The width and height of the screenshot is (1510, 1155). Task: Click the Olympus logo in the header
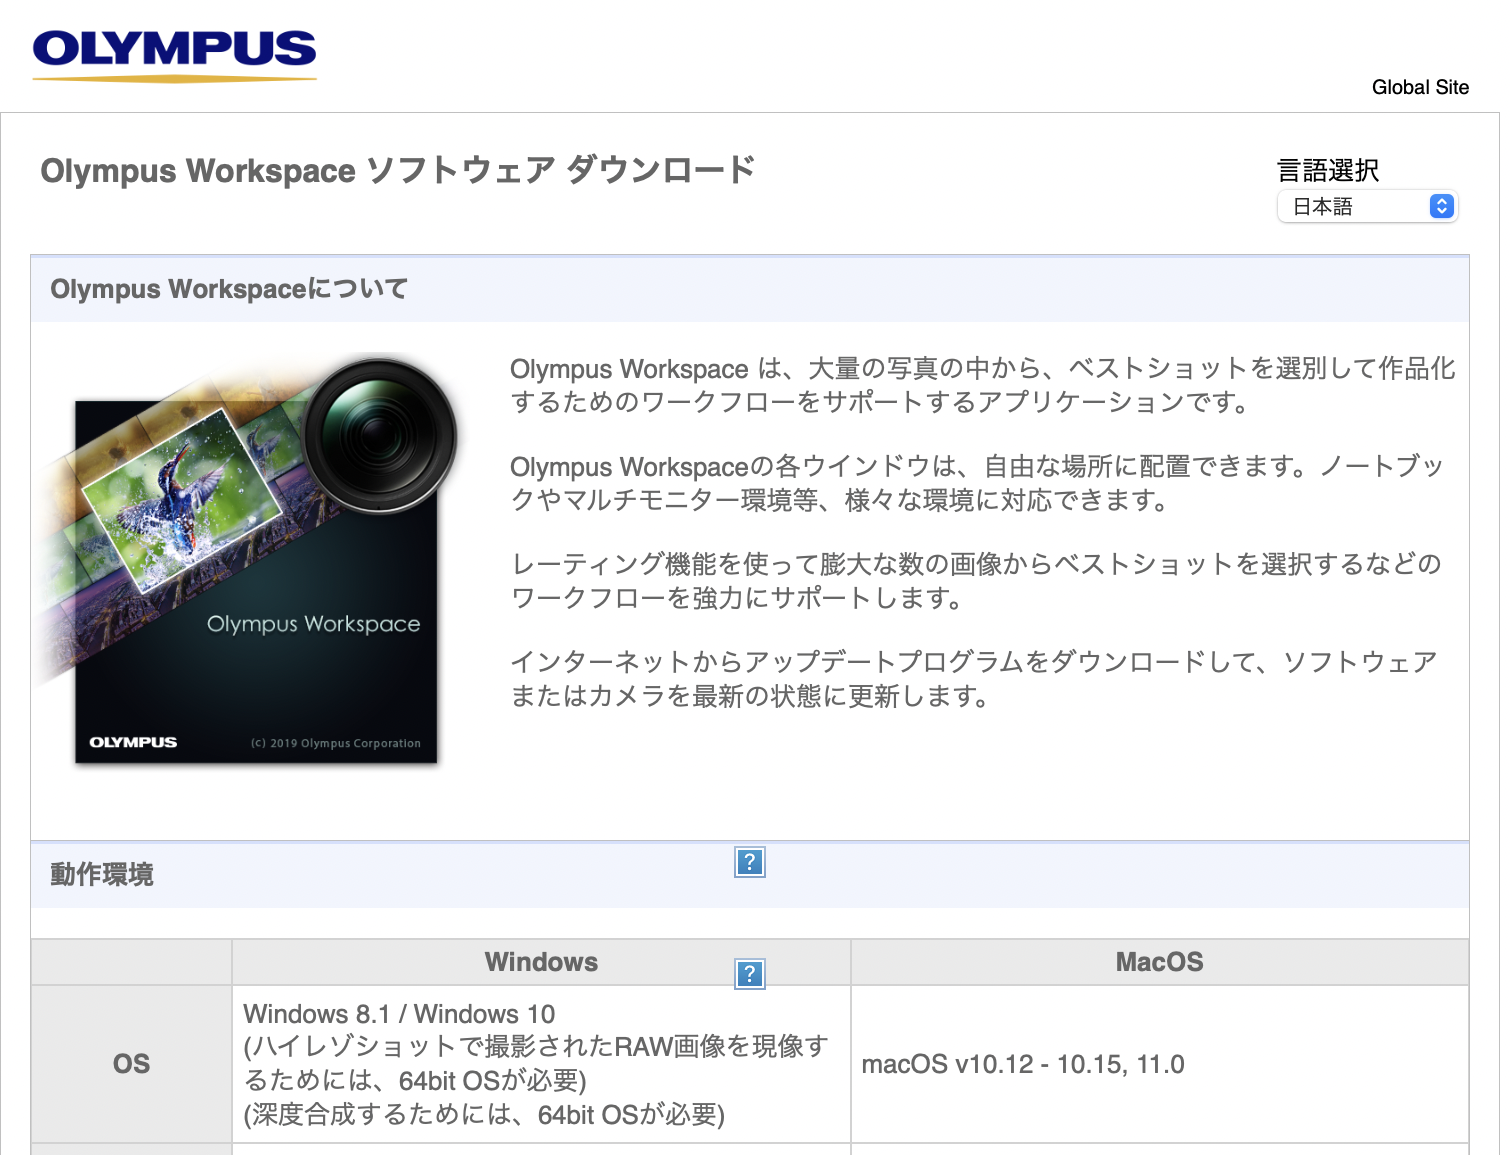pos(174,55)
